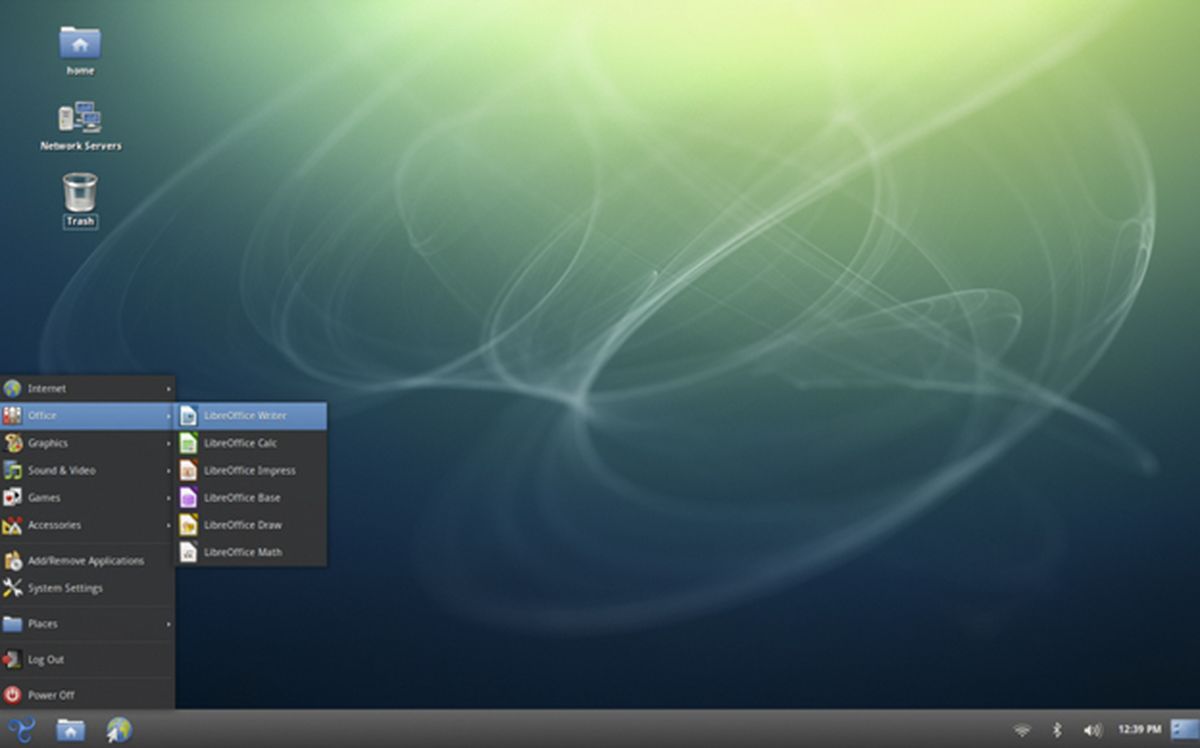Launch LibreOffice Writer from the submenu
Viewport: 1200px width, 748px height.
[244, 416]
